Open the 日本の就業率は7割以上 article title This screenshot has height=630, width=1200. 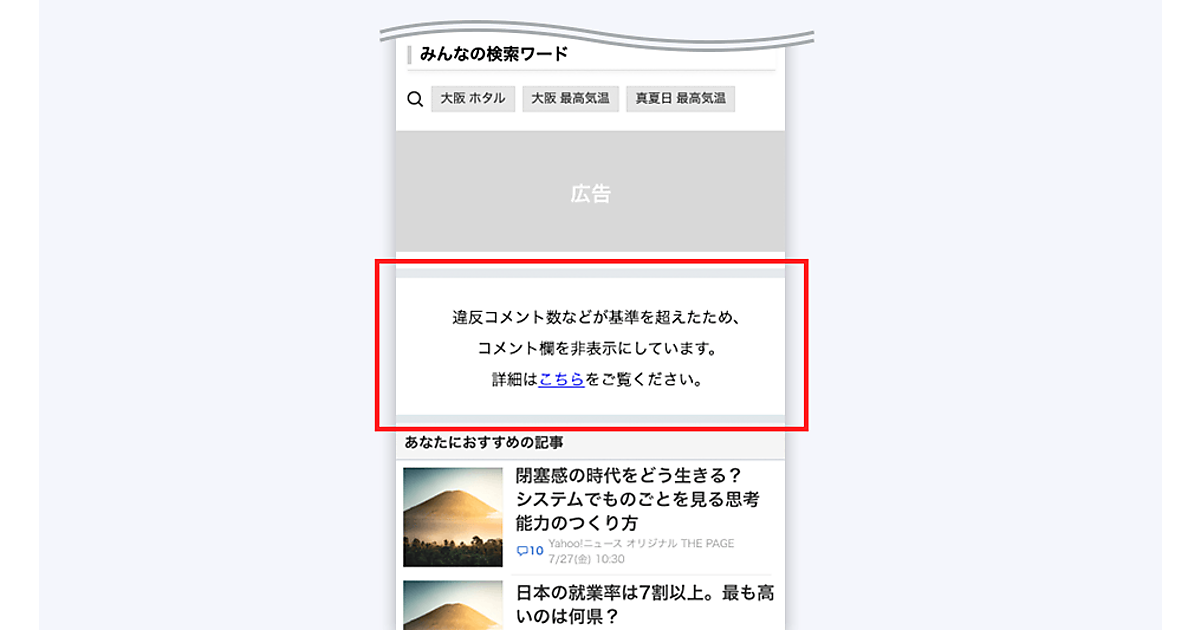click(x=645, y=605)
